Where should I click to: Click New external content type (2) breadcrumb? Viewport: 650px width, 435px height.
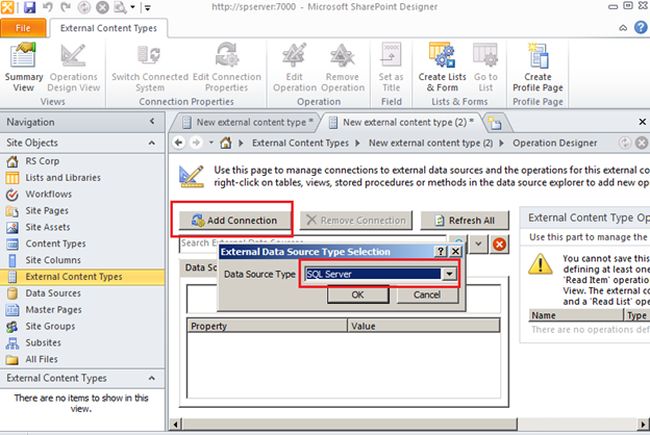tap(431, 143)
